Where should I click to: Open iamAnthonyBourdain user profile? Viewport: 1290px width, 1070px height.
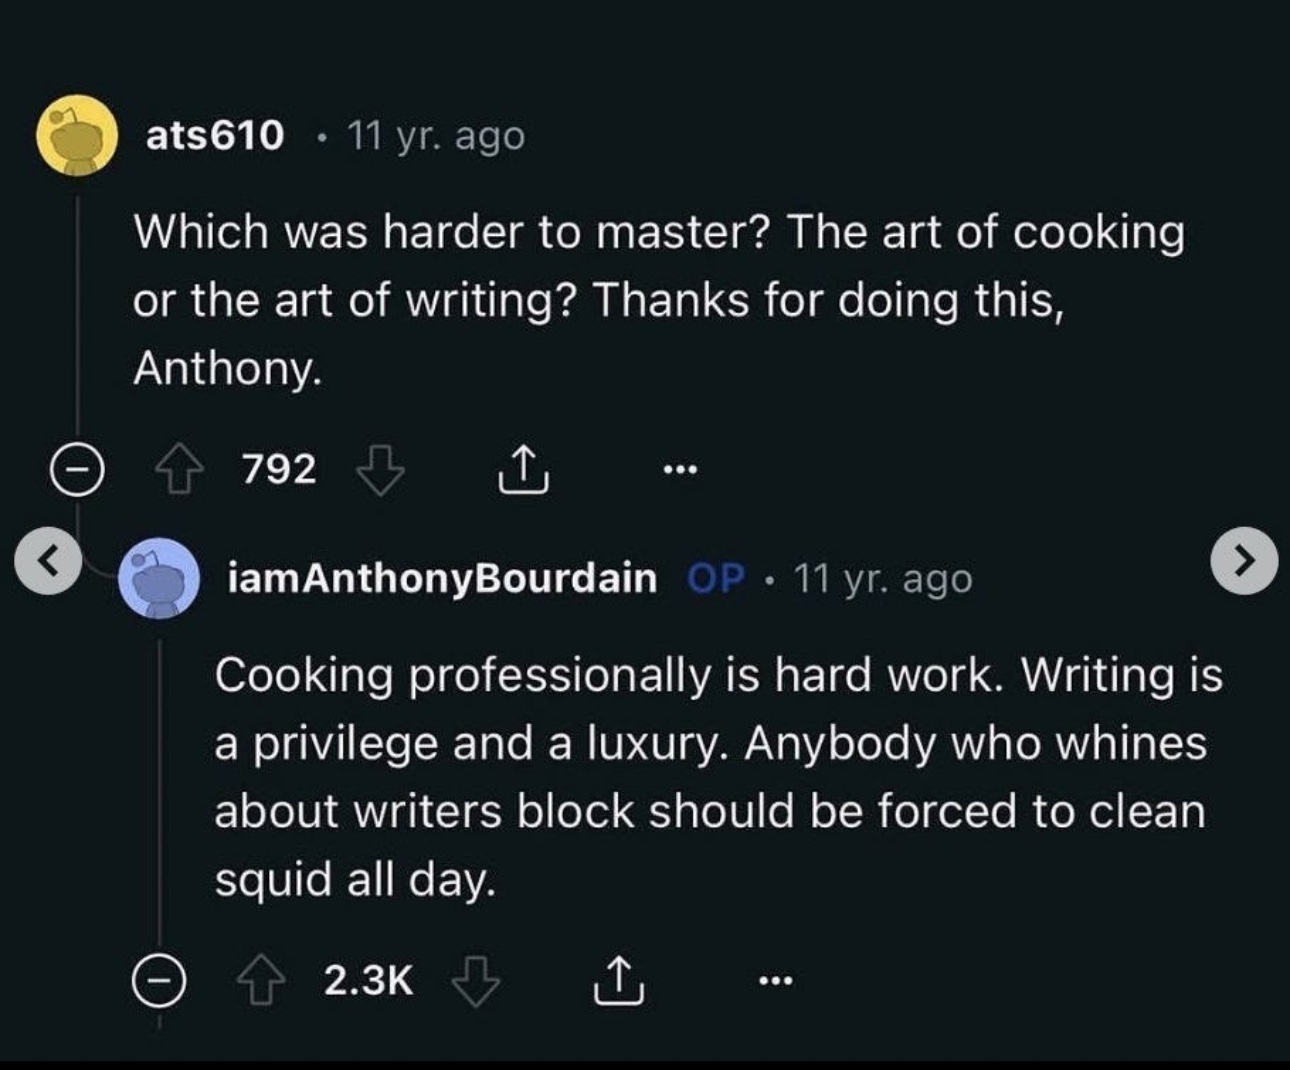click(x=443, y=578)
